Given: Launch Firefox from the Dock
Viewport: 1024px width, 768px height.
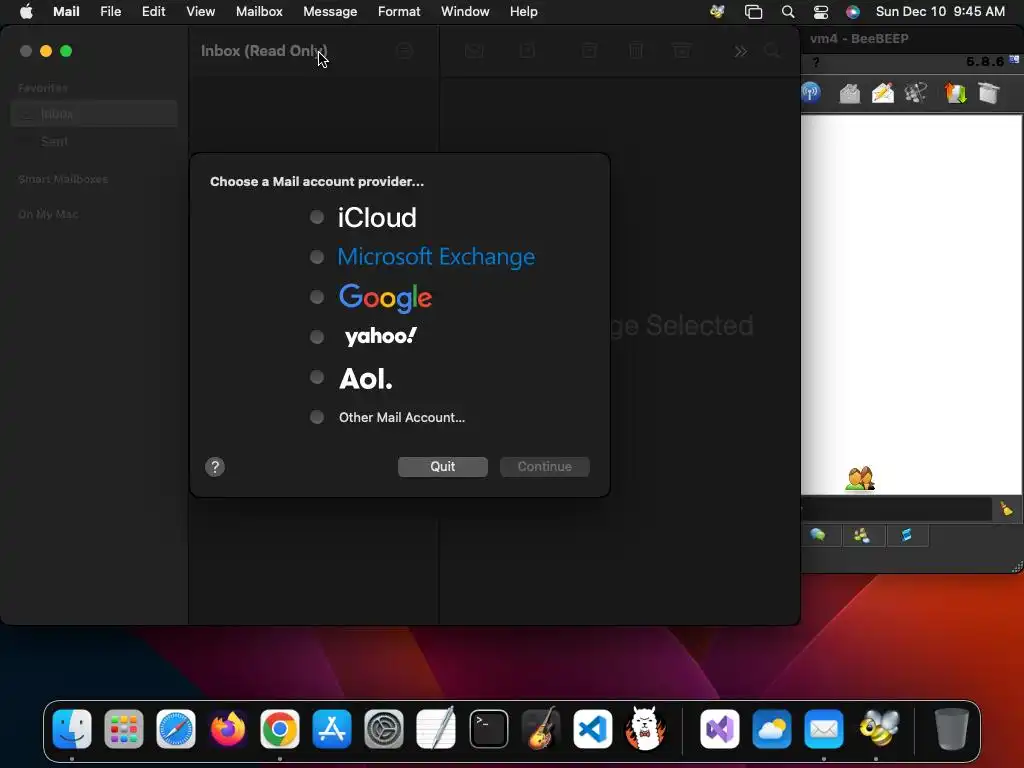Looking at the screenshot, I should (x=228, y=729).
